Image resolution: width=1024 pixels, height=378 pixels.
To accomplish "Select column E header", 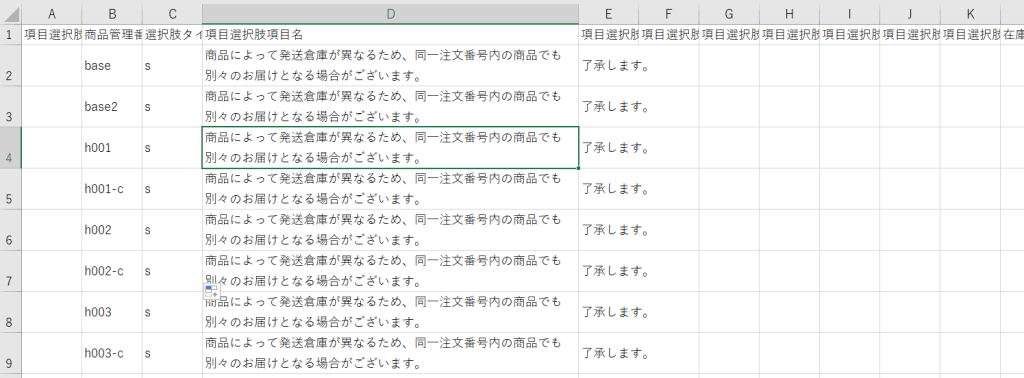I will pos(608,14).
